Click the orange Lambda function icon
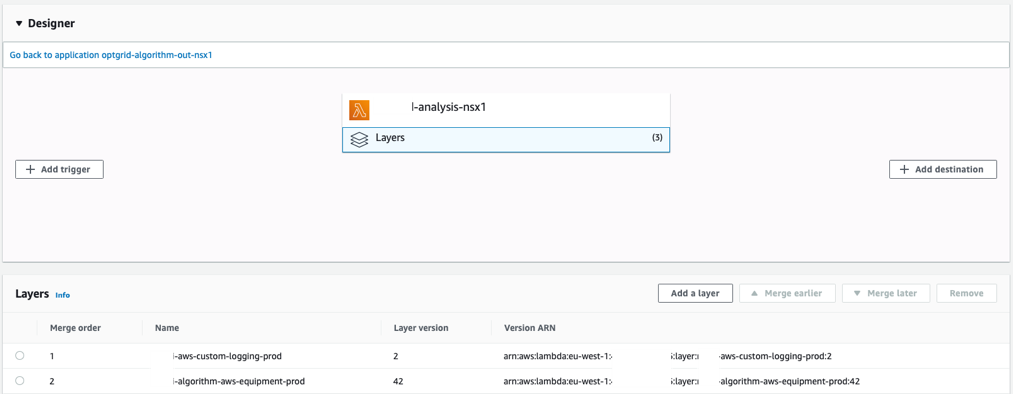 [359, 110]
